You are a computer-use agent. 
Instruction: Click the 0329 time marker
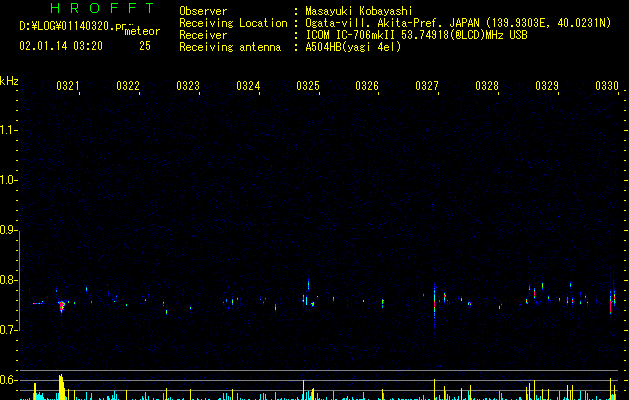(x=547, y=86)
